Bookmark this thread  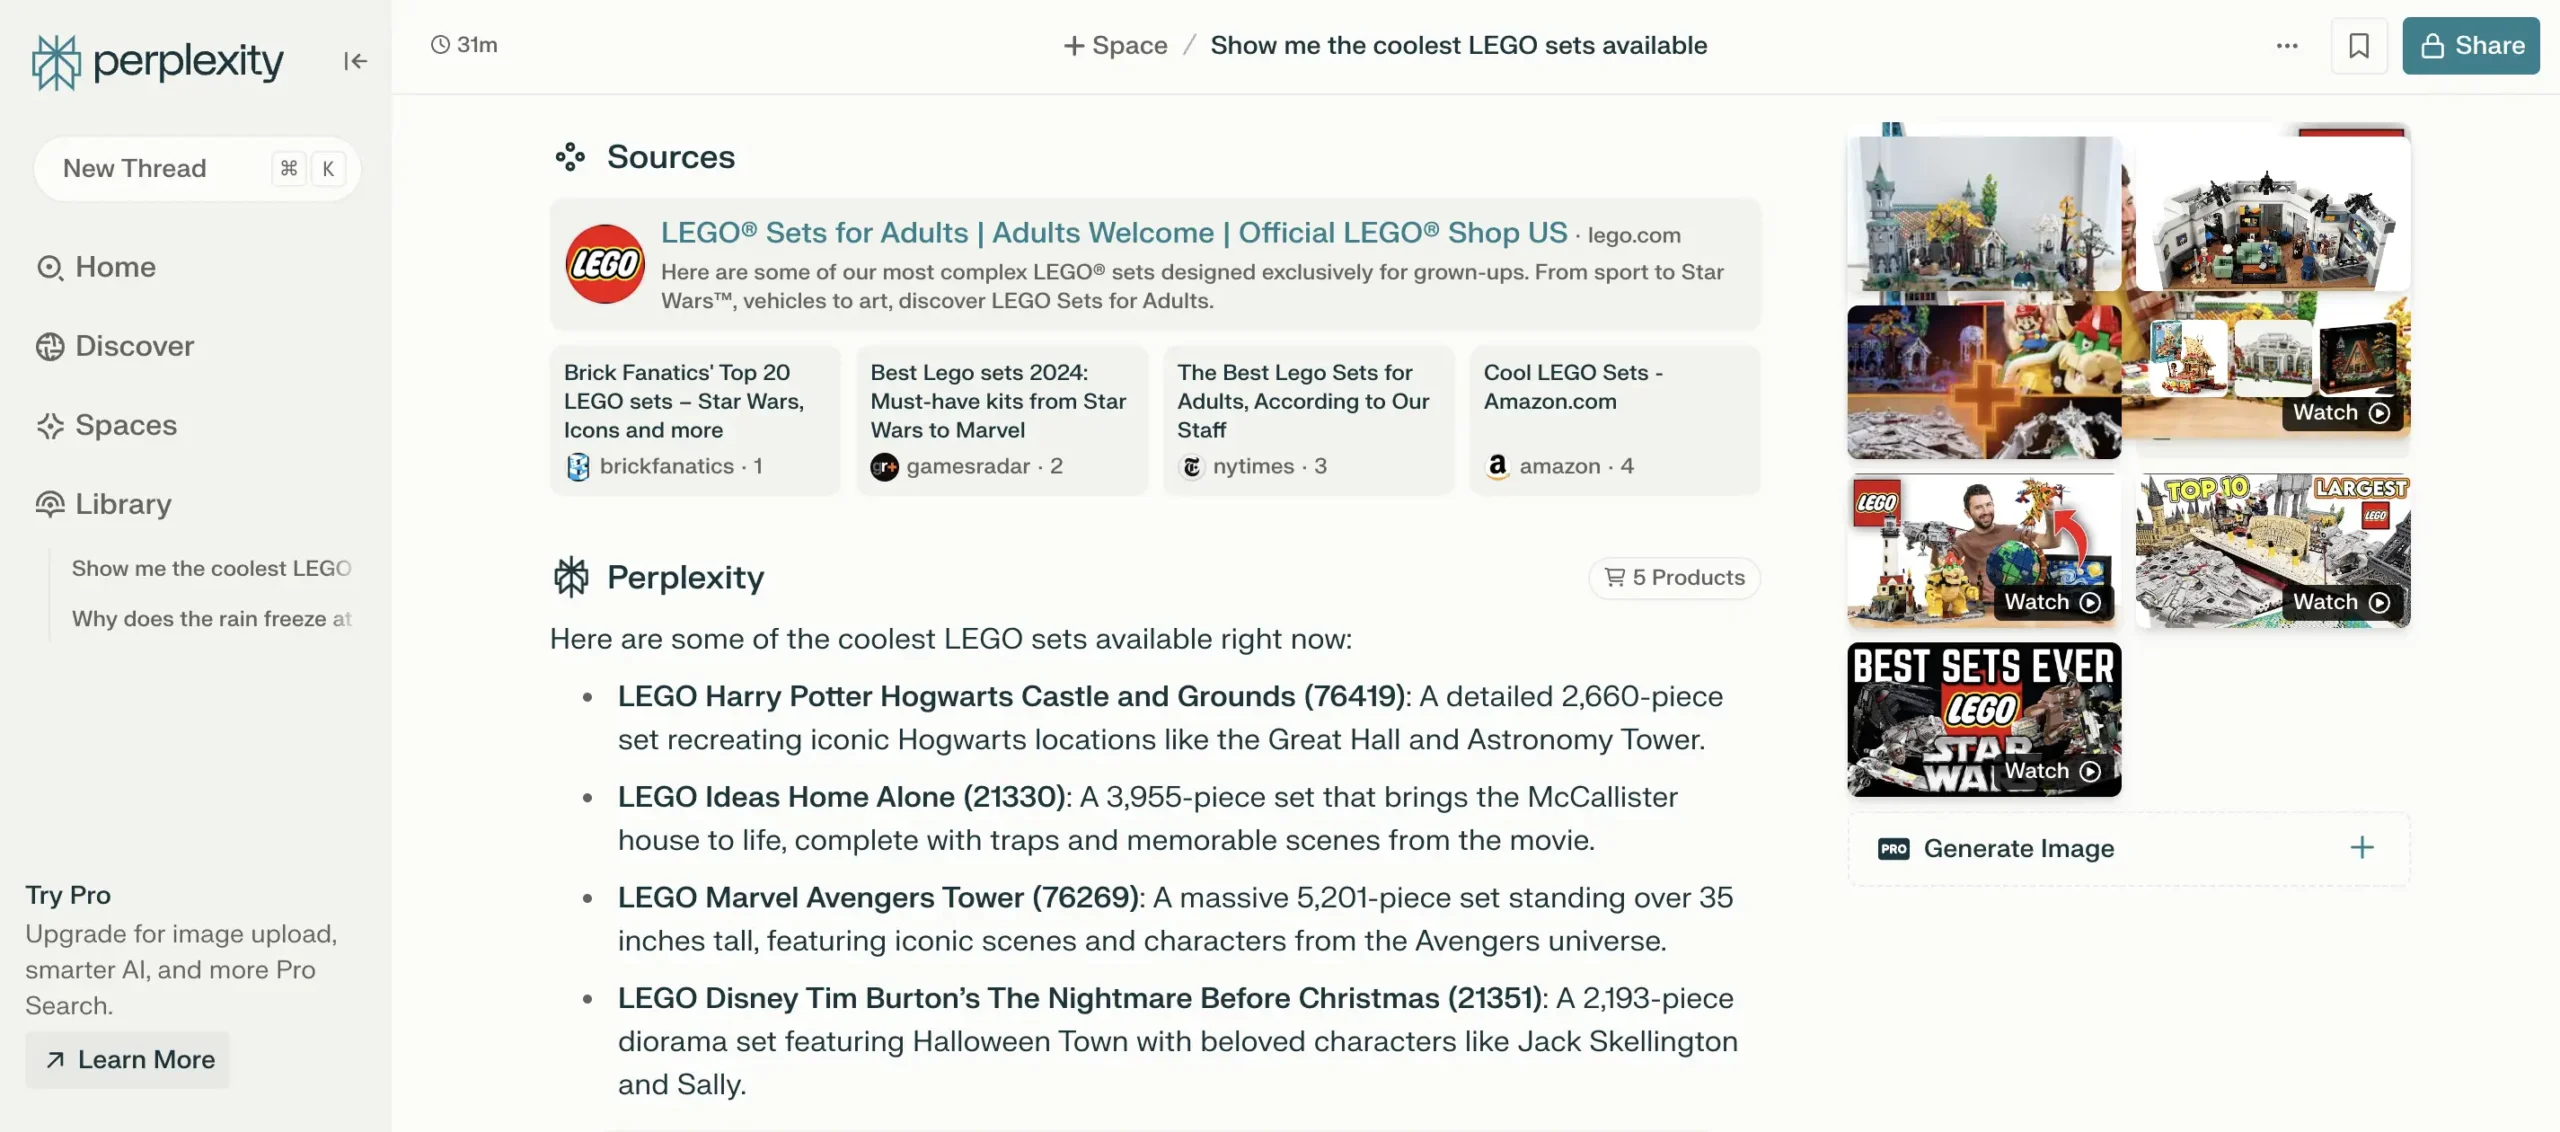point(2359,45)
